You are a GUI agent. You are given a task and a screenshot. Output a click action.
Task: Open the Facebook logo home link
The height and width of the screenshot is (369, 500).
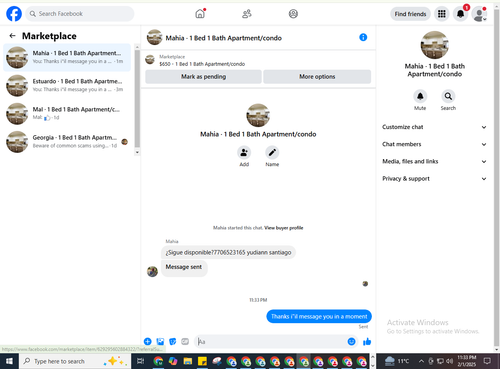click(x=14, y=14)
